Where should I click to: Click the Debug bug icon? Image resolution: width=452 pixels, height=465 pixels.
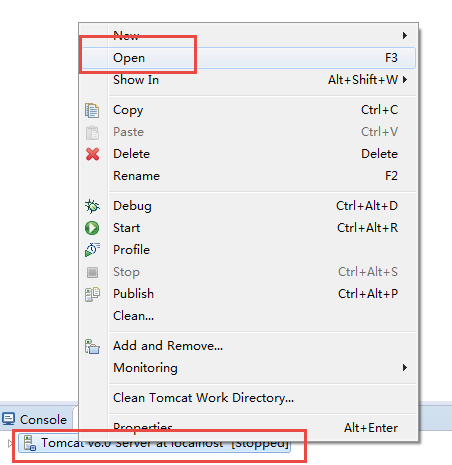pyautogui.click(x=92, y=206)
